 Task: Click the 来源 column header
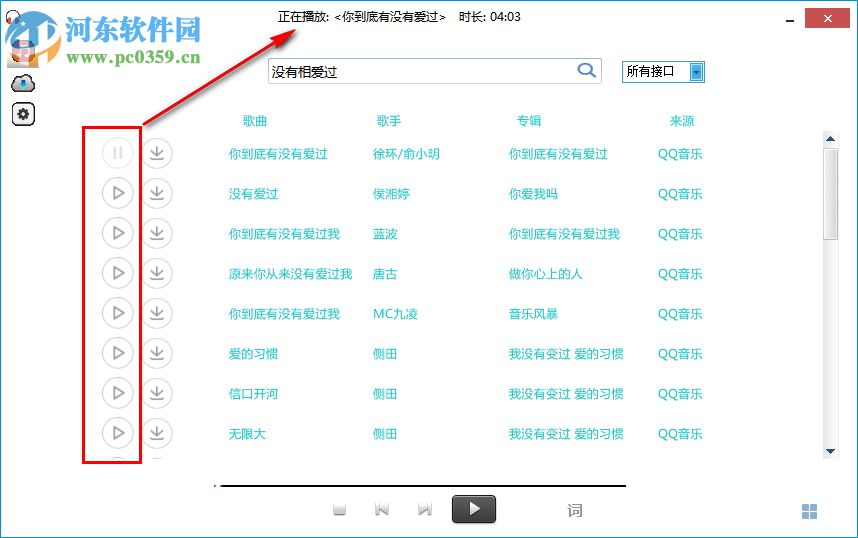click(x=682, y=121)
